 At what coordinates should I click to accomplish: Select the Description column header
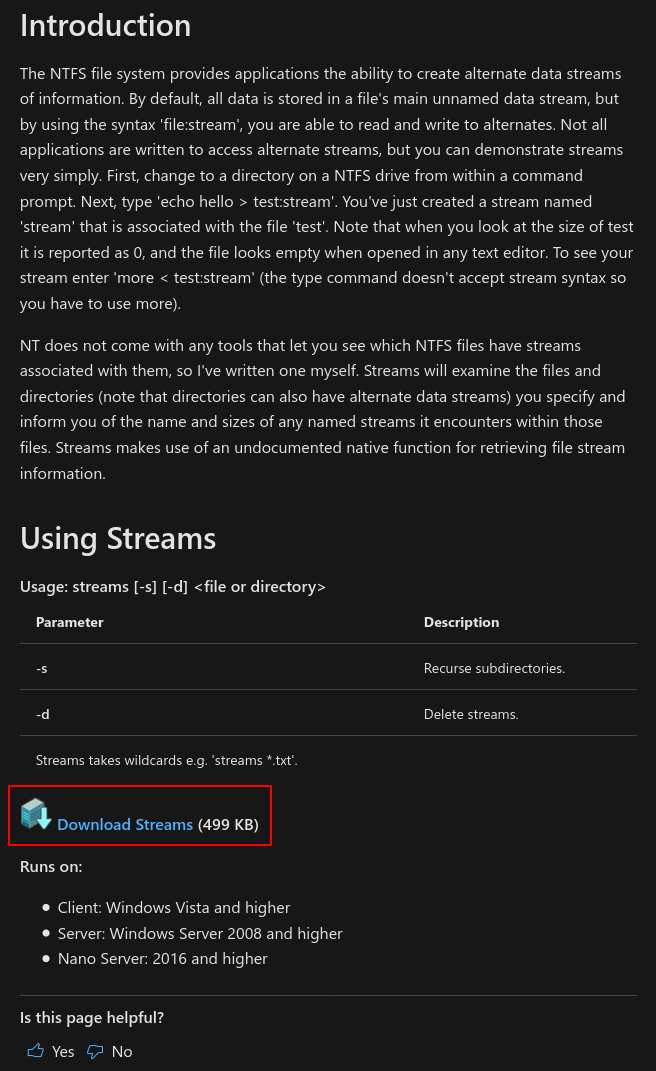461,622
